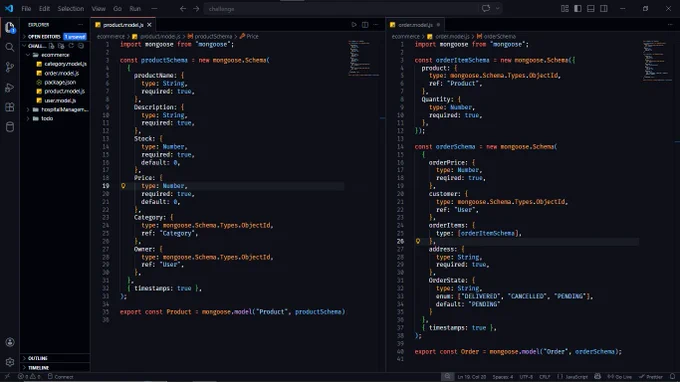Open the Accounts icon in activity bar
Viewport: 680px width, 382px height.
10,342
